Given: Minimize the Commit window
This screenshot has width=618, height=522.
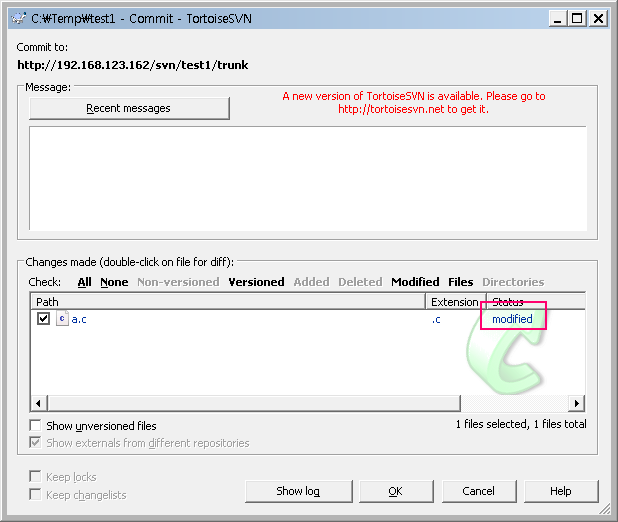Looking at the screenshot, I should pos(557,19).
